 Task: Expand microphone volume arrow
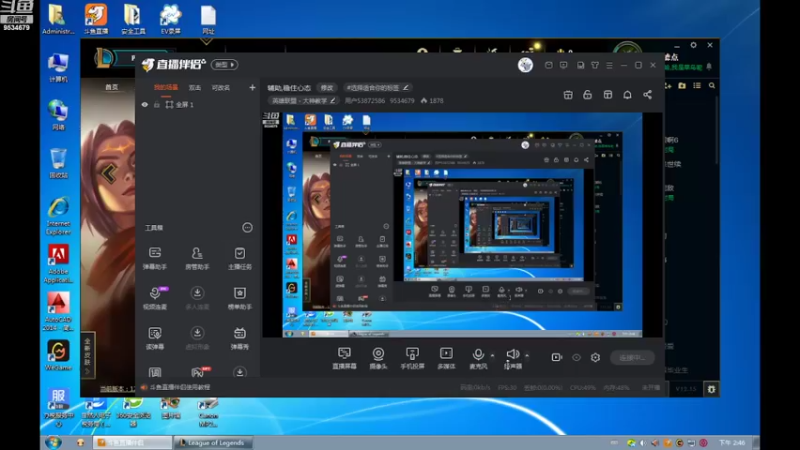[x=492, y=355]
